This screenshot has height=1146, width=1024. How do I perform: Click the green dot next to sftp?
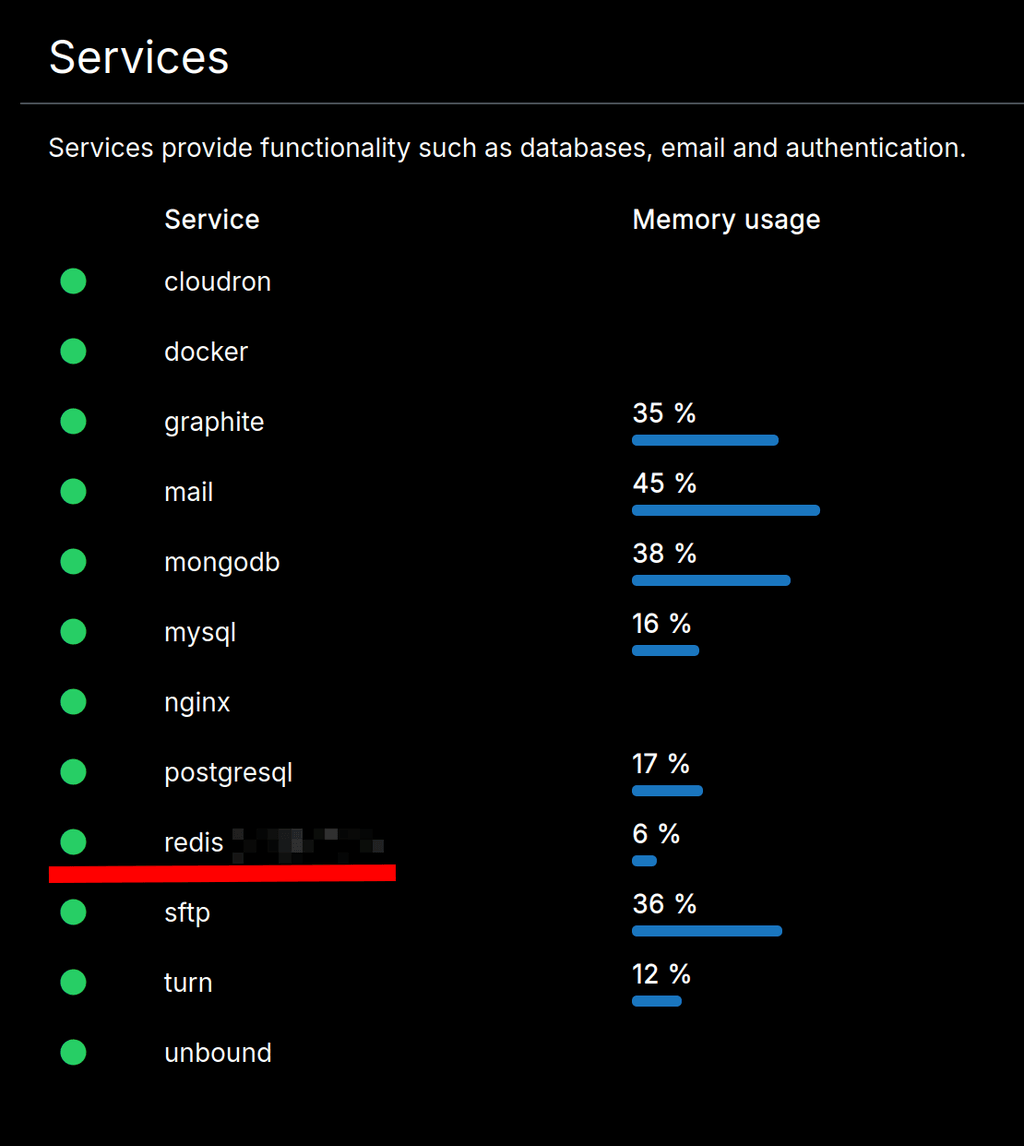(73, 912)
